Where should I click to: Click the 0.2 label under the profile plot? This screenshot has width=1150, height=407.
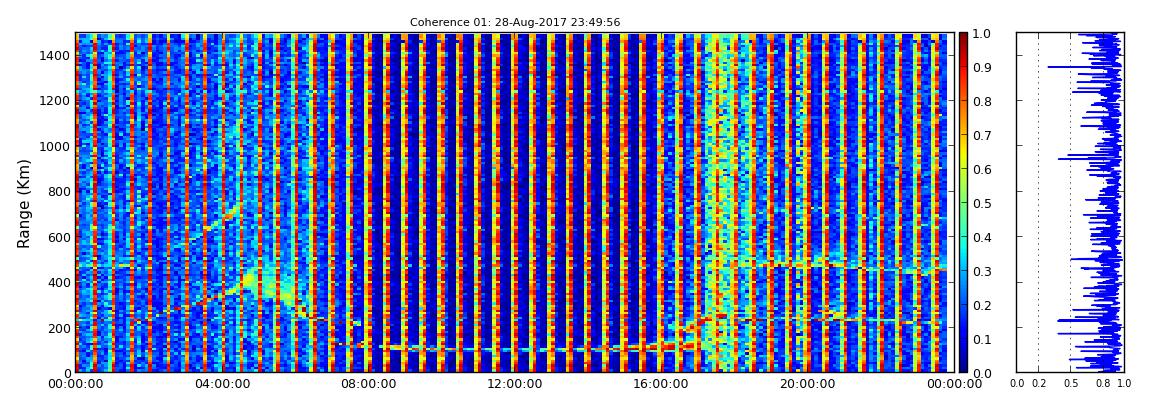pos(1039,384)
